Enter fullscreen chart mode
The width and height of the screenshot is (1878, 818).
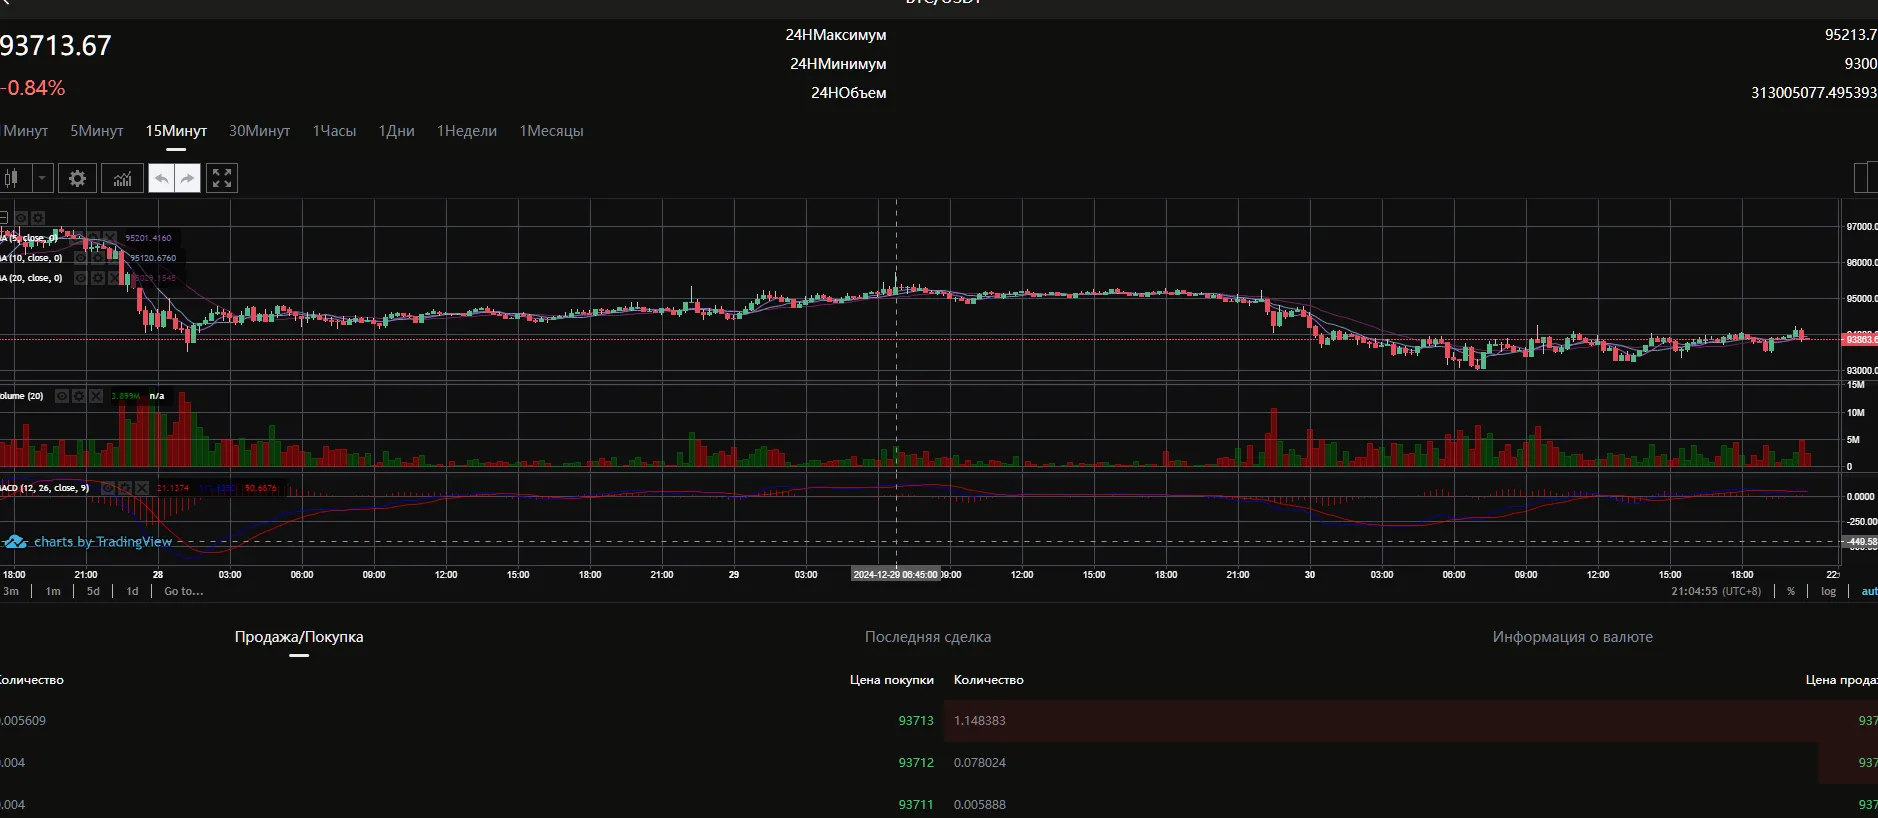click(x=222, y=178)
